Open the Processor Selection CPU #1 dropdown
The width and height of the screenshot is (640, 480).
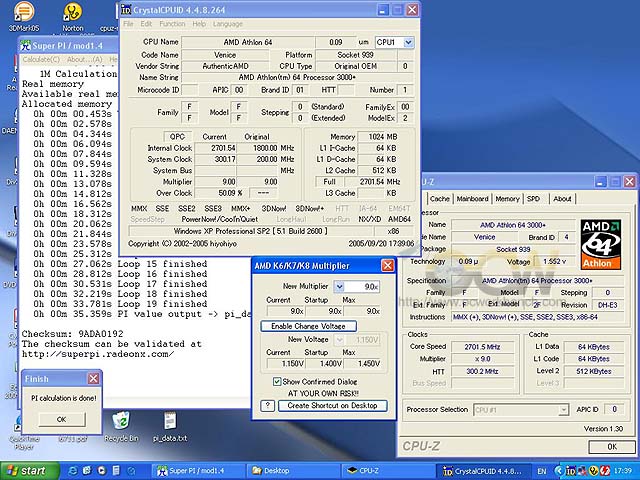click(563, 410)
